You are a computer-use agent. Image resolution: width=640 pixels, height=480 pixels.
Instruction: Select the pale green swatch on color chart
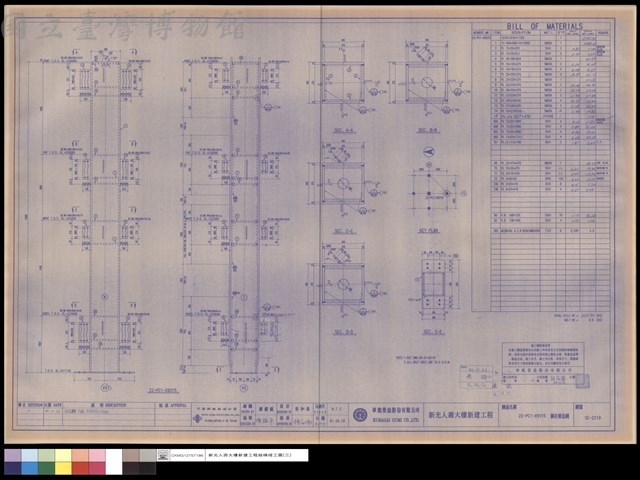click(x=46, y=455)
